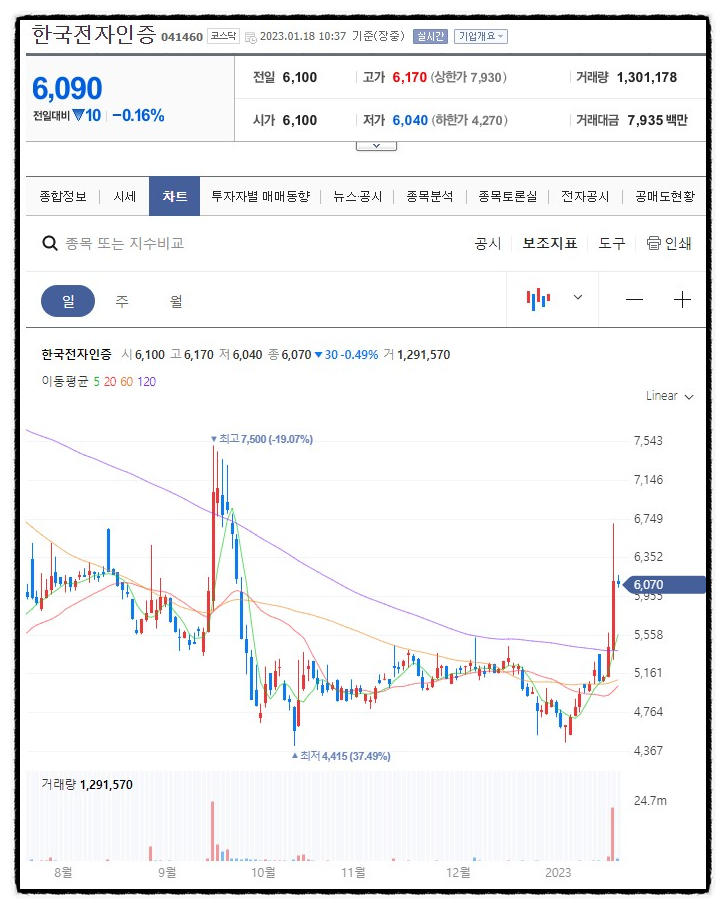Click the stock title 한국전자인증

coord(94,35)
